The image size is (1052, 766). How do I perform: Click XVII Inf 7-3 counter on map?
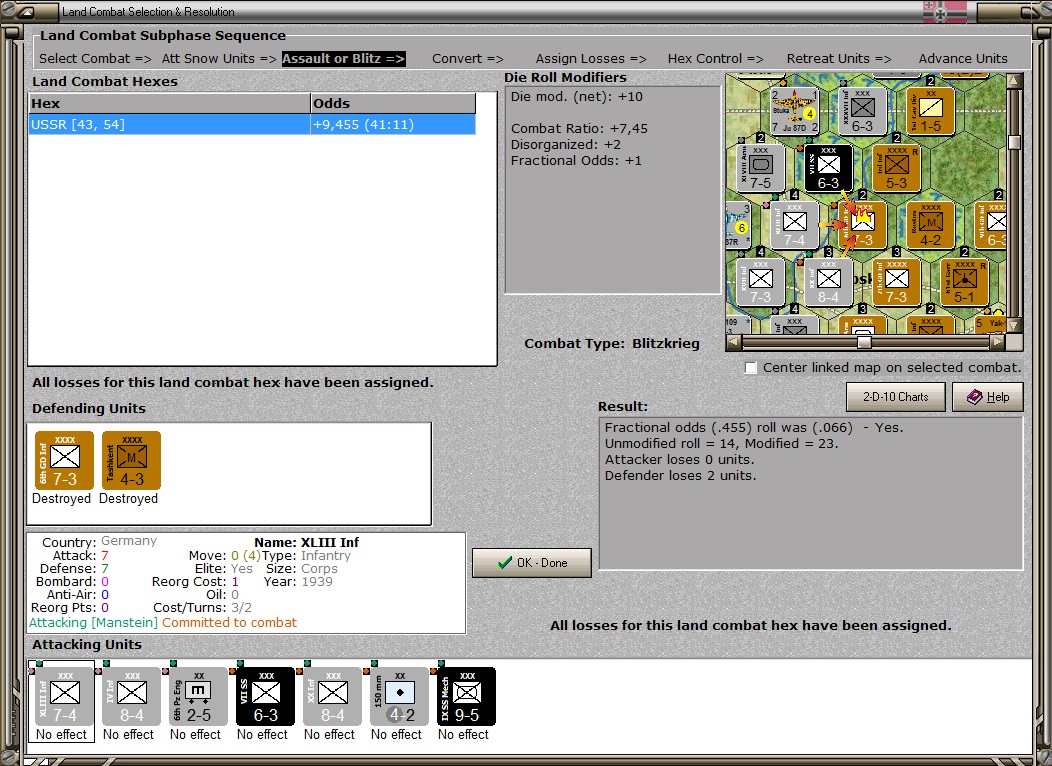761,282
